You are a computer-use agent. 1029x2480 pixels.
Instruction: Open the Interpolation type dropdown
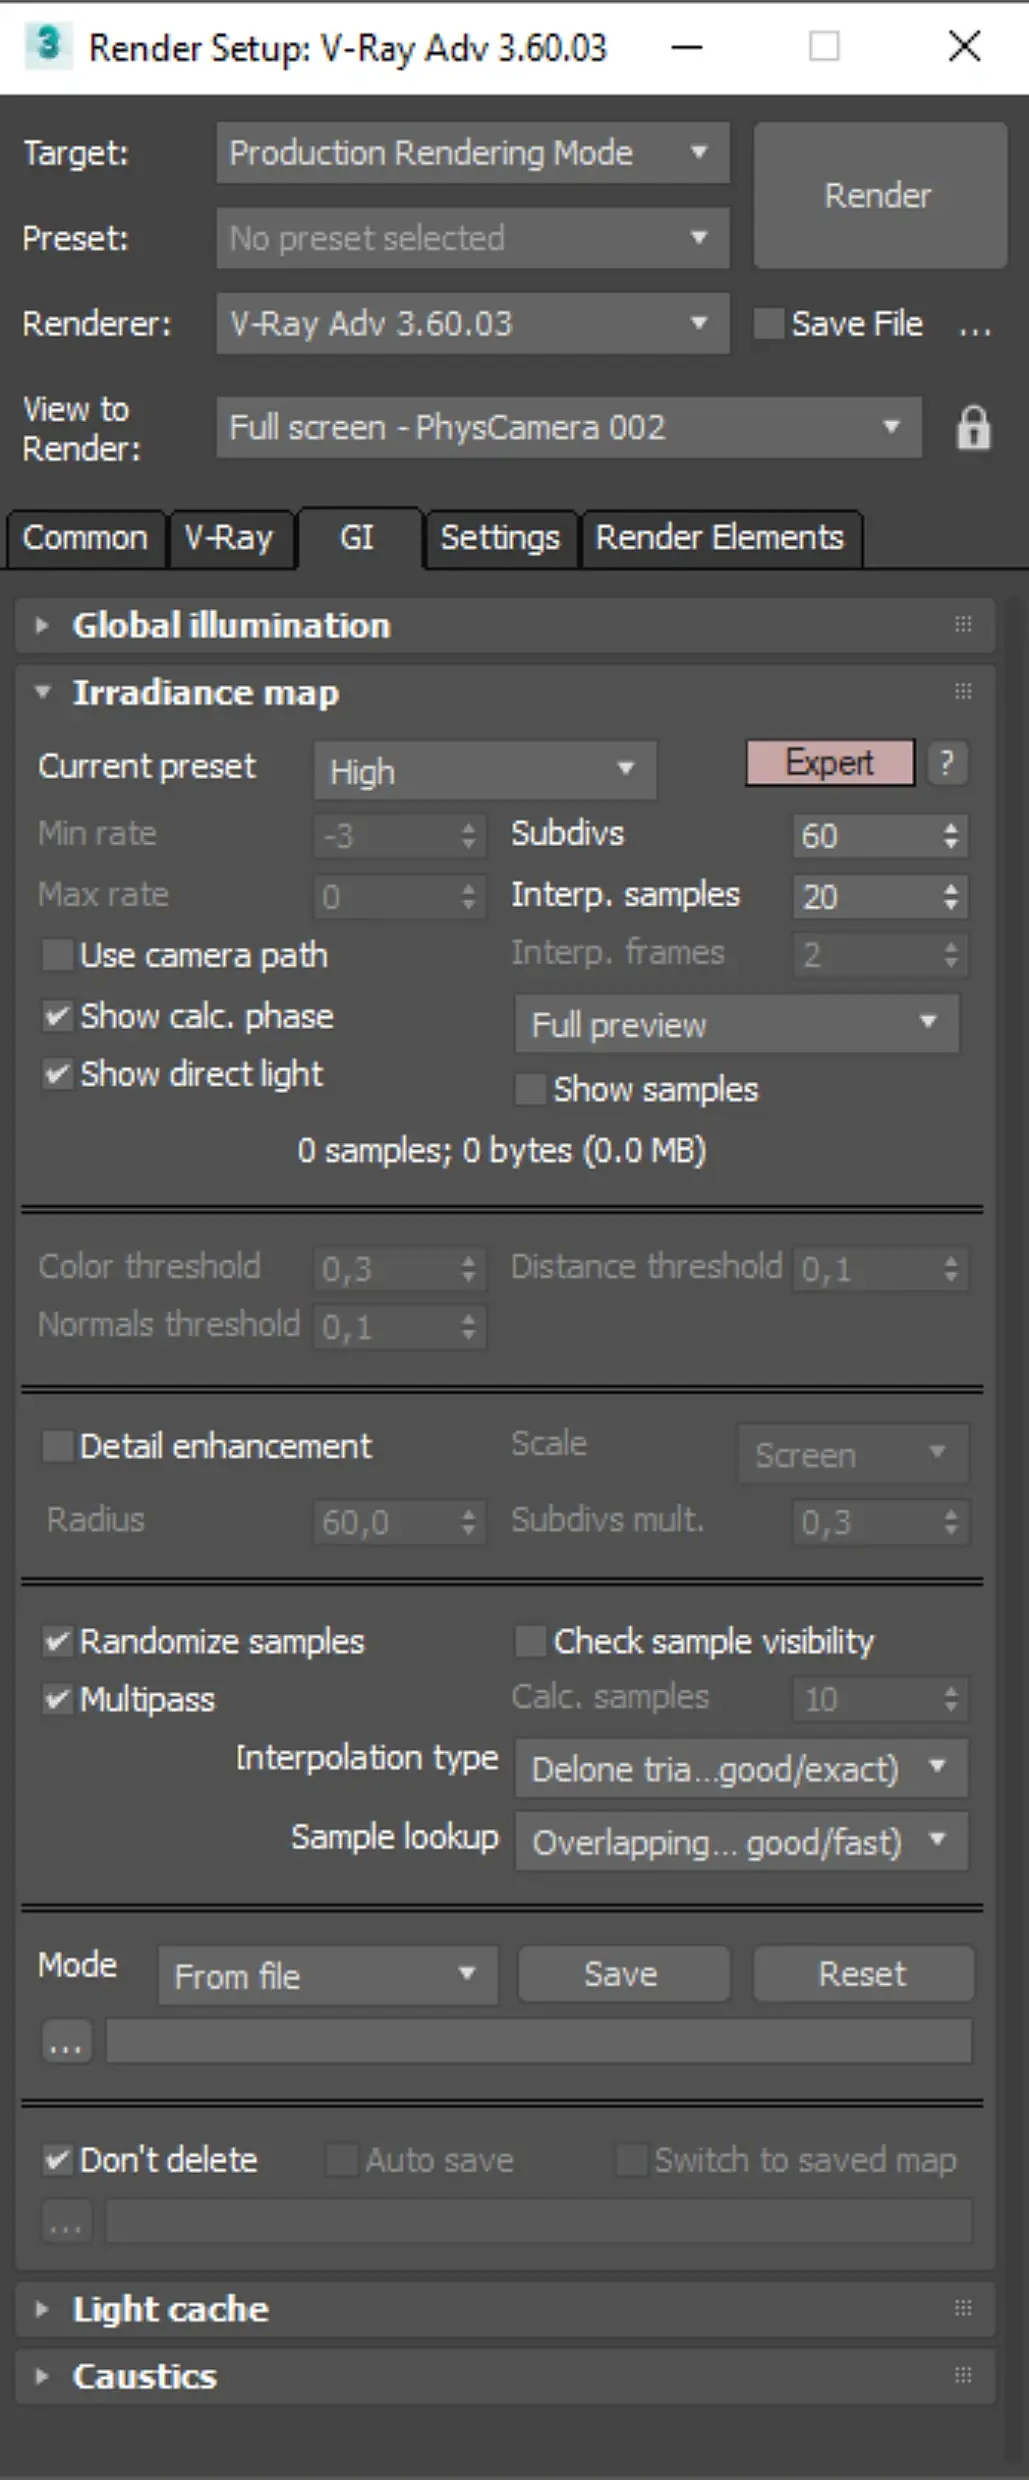(x=740, y=1769)
